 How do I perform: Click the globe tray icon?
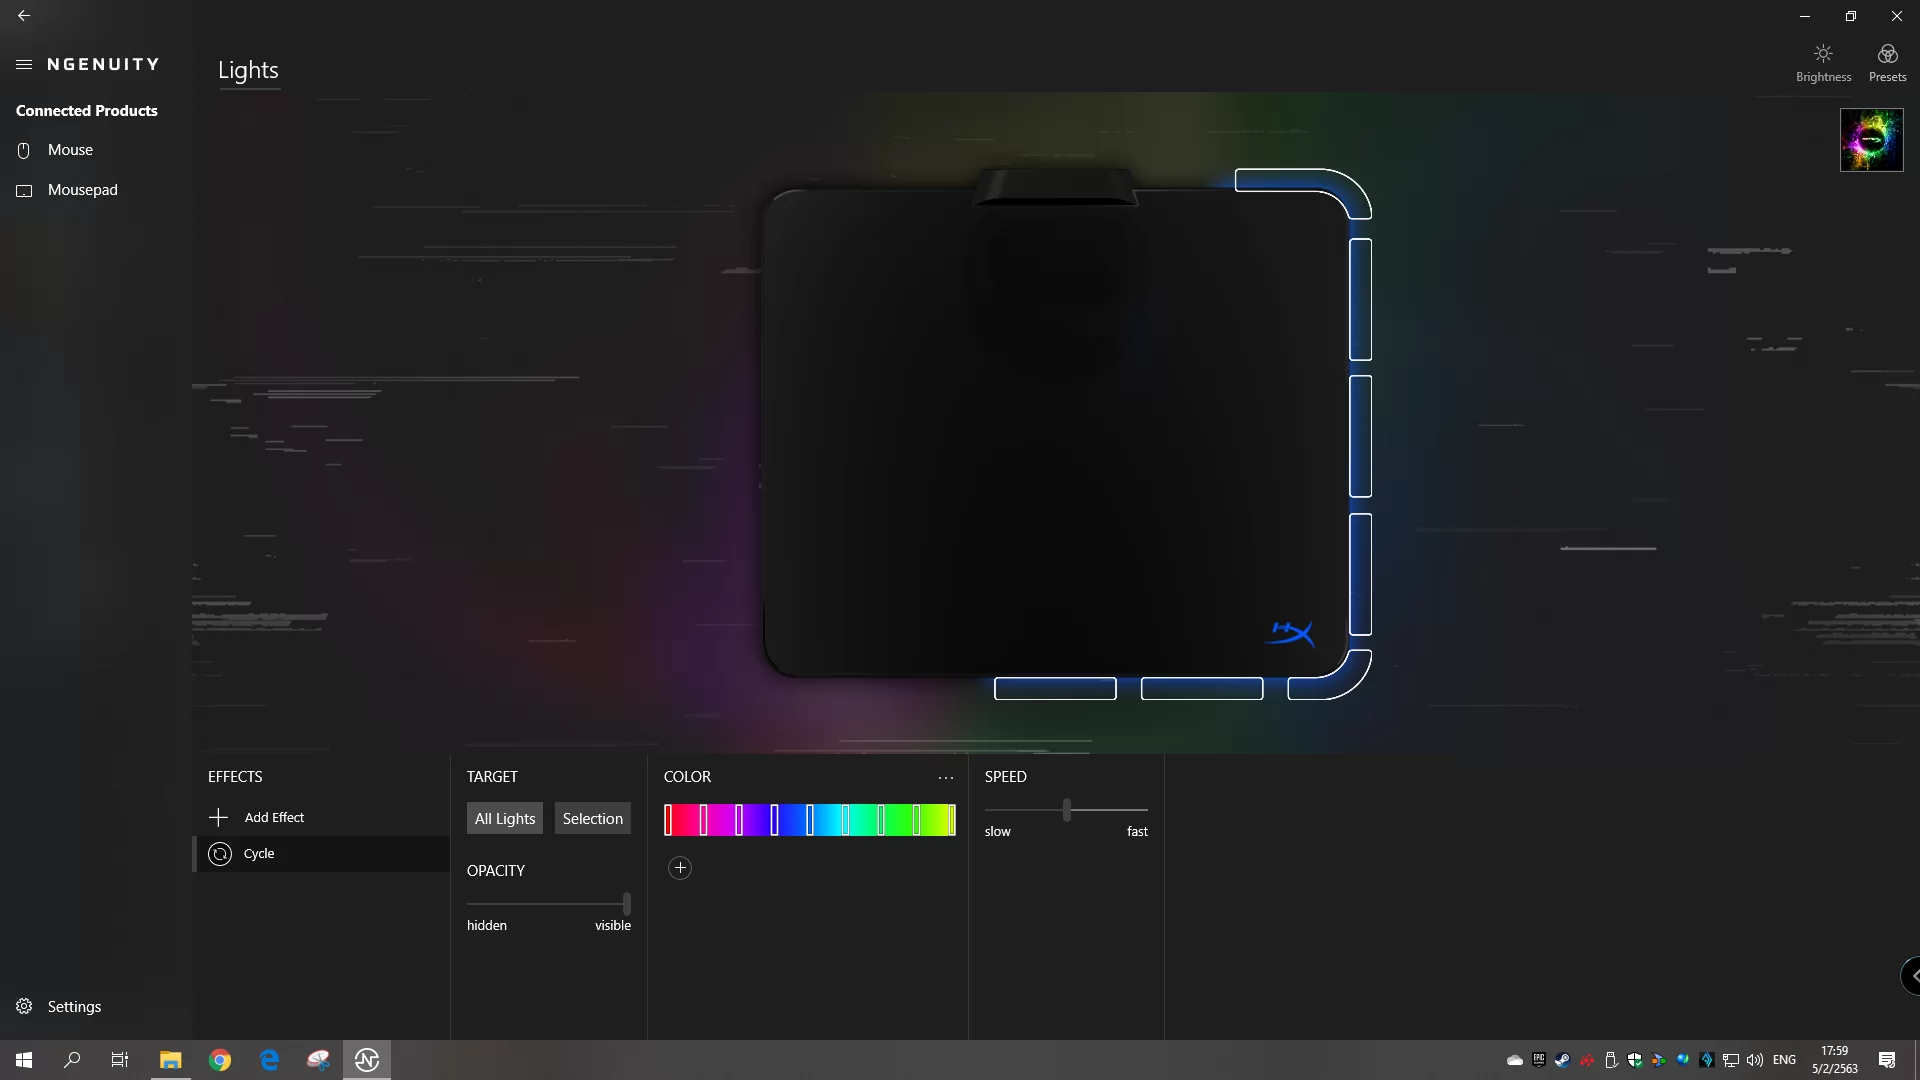coord(1683,1060)
